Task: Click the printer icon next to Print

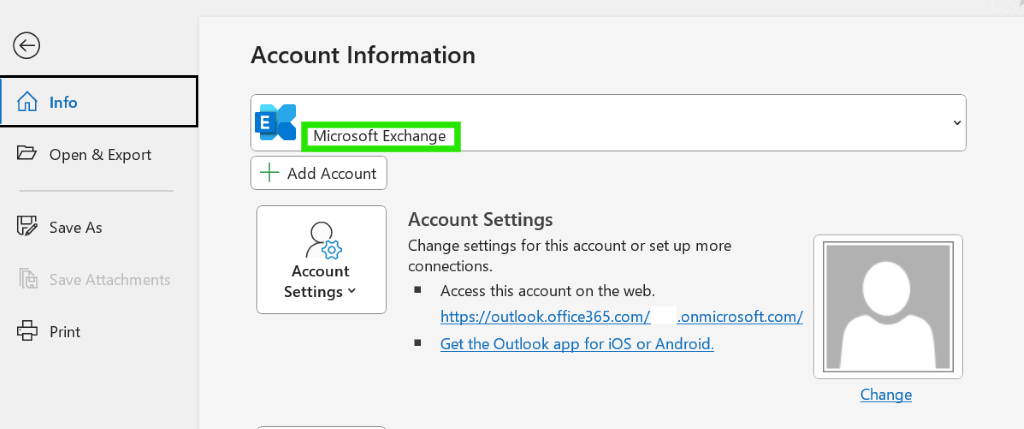Action: click(27, 330)
